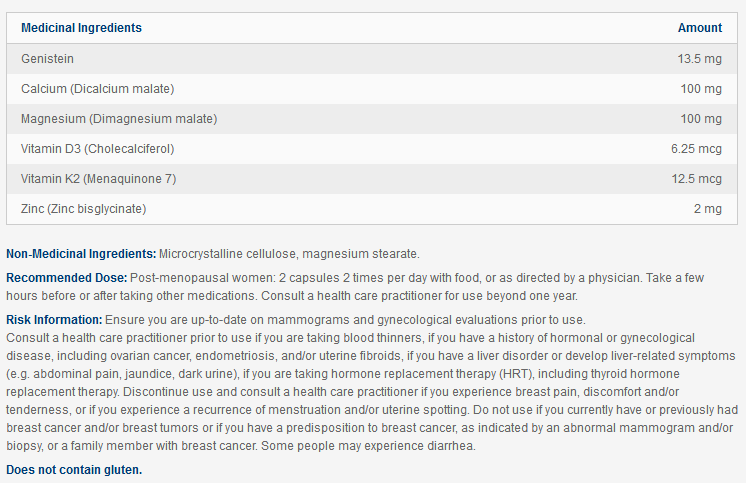Select the Genistein ingredient row
Screen dimensions: 746x483
click(47, 59)
